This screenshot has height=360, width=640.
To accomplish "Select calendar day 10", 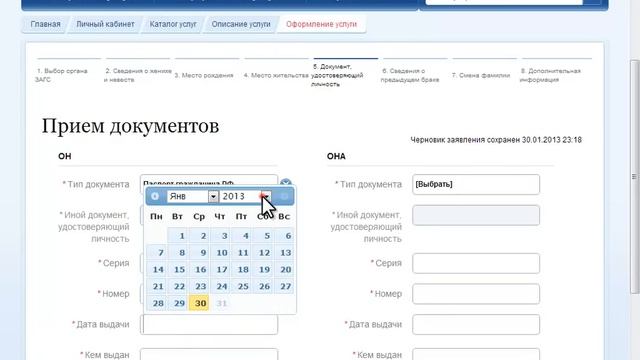I will [x=220, y=253].
